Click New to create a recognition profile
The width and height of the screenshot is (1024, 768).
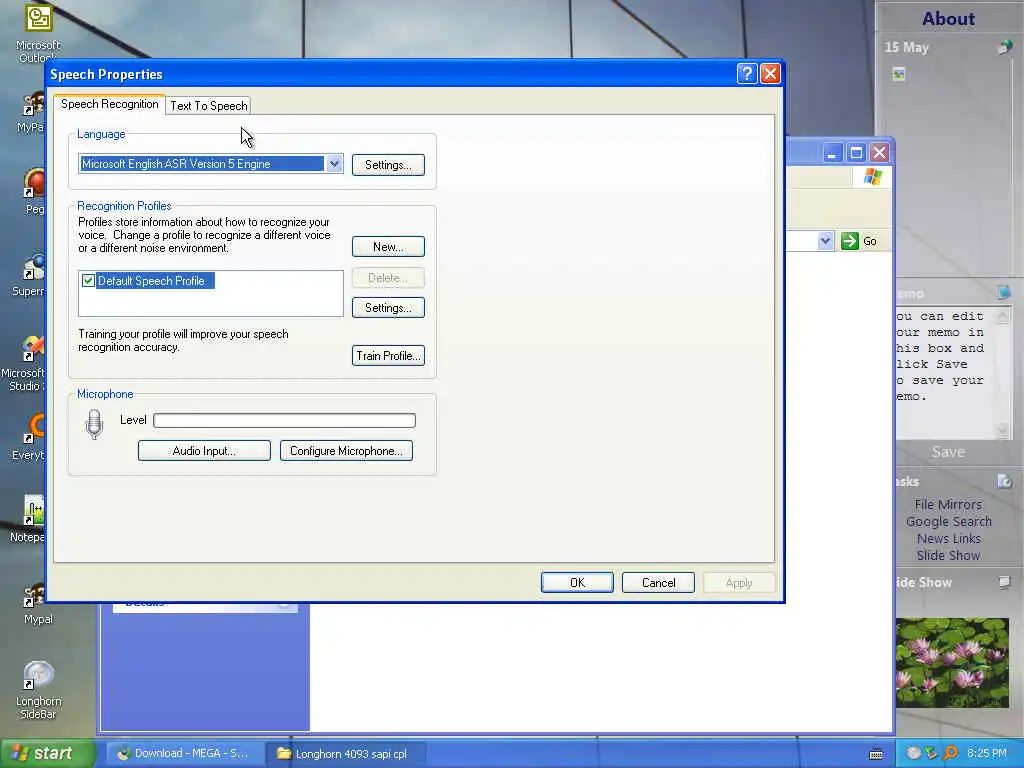388,246
